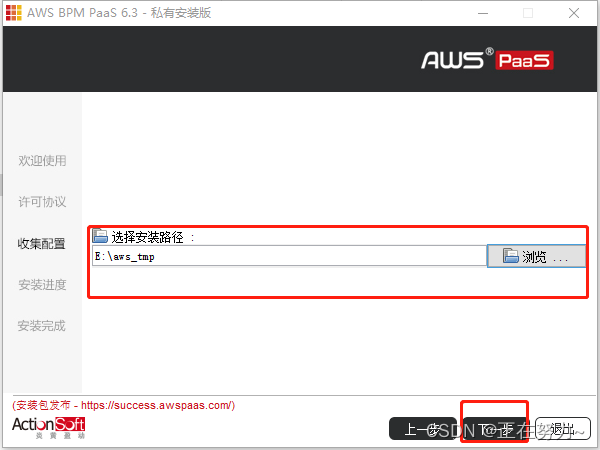Image resolution: width=600 pixels, height=450 pixels.
Task: Click the AWS PaaS logo in header
Action: (x=487, y=60)
